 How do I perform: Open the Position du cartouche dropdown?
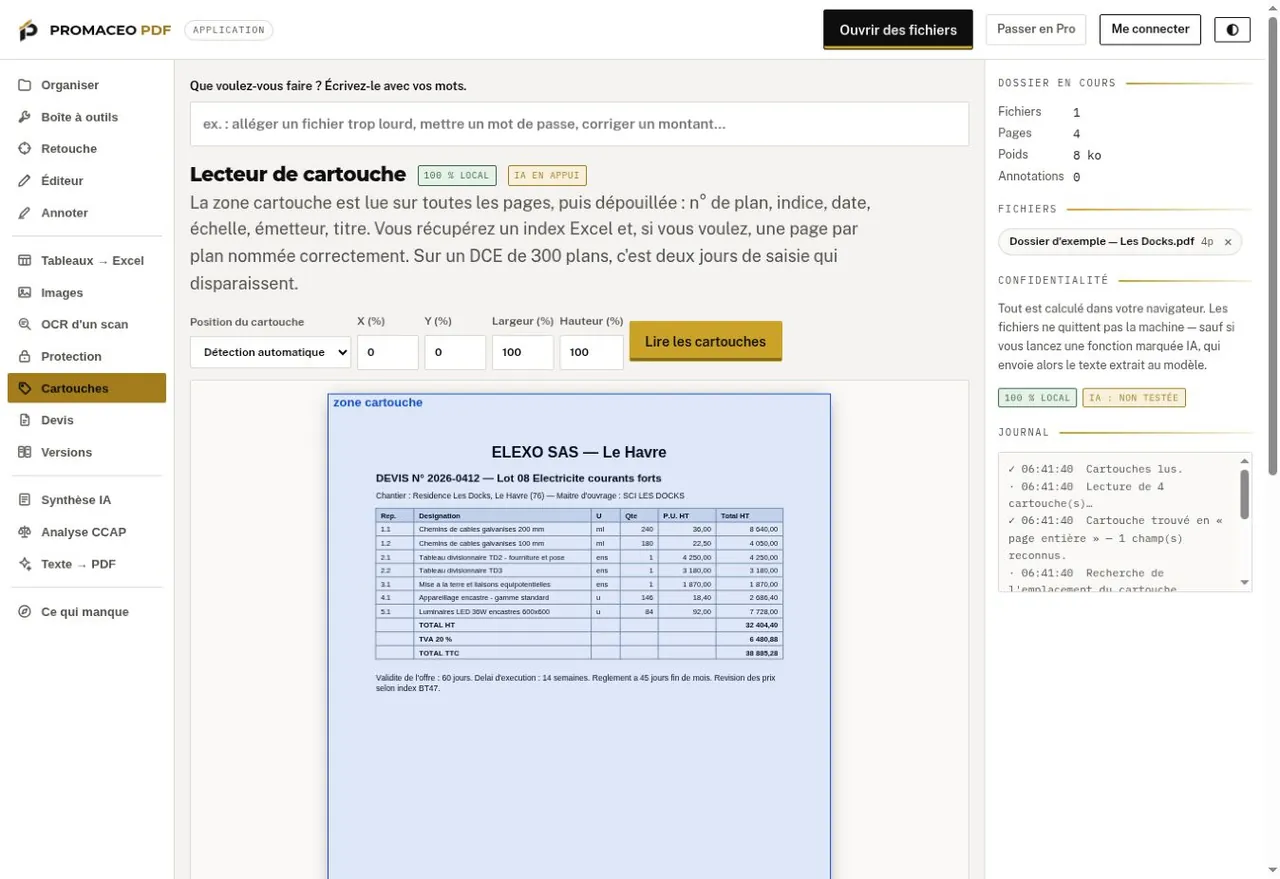tap(270, 352)
